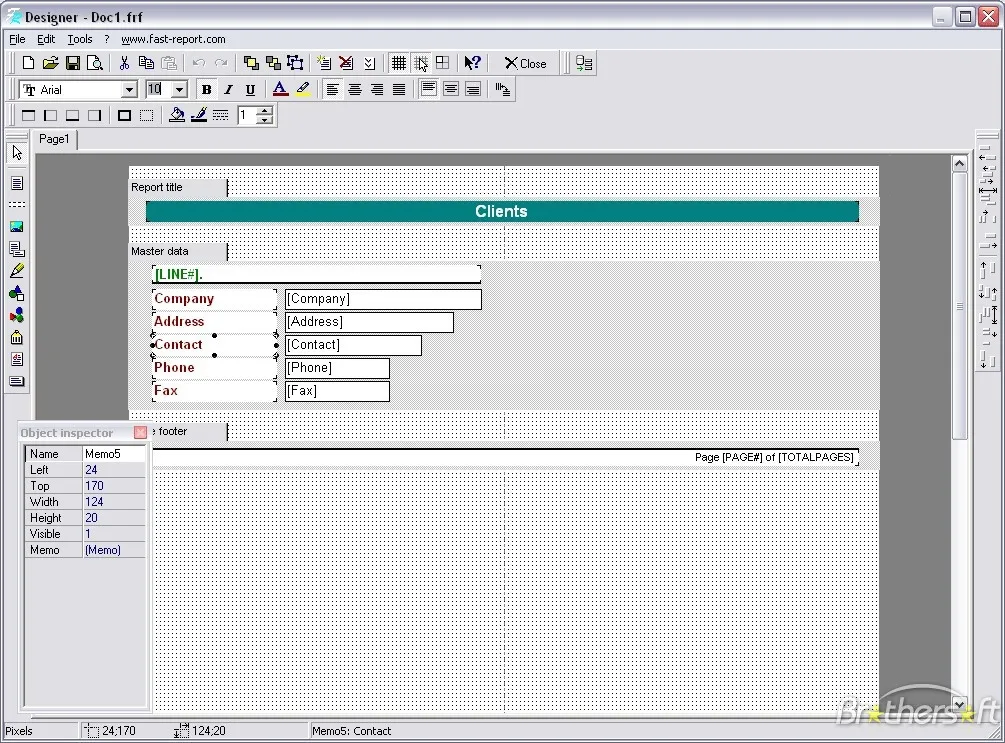The image size is (1005, 743).
Task: Open the Arial font name dropdown
Action: [x=129, y=90]
